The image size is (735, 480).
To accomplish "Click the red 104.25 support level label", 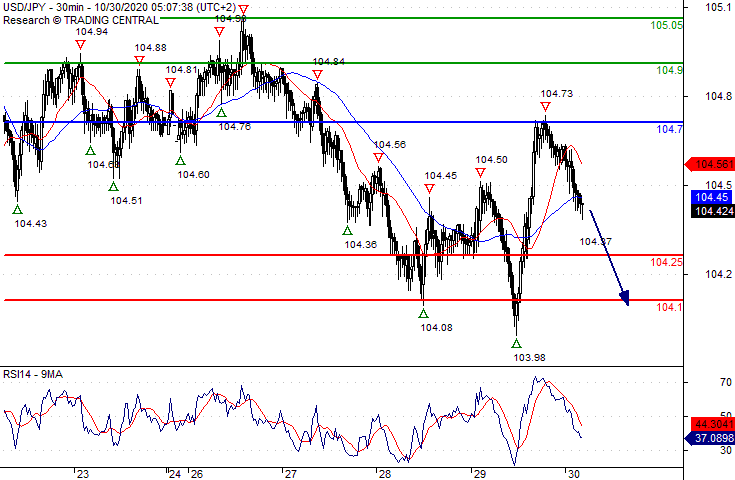I will tap(667, 262).
